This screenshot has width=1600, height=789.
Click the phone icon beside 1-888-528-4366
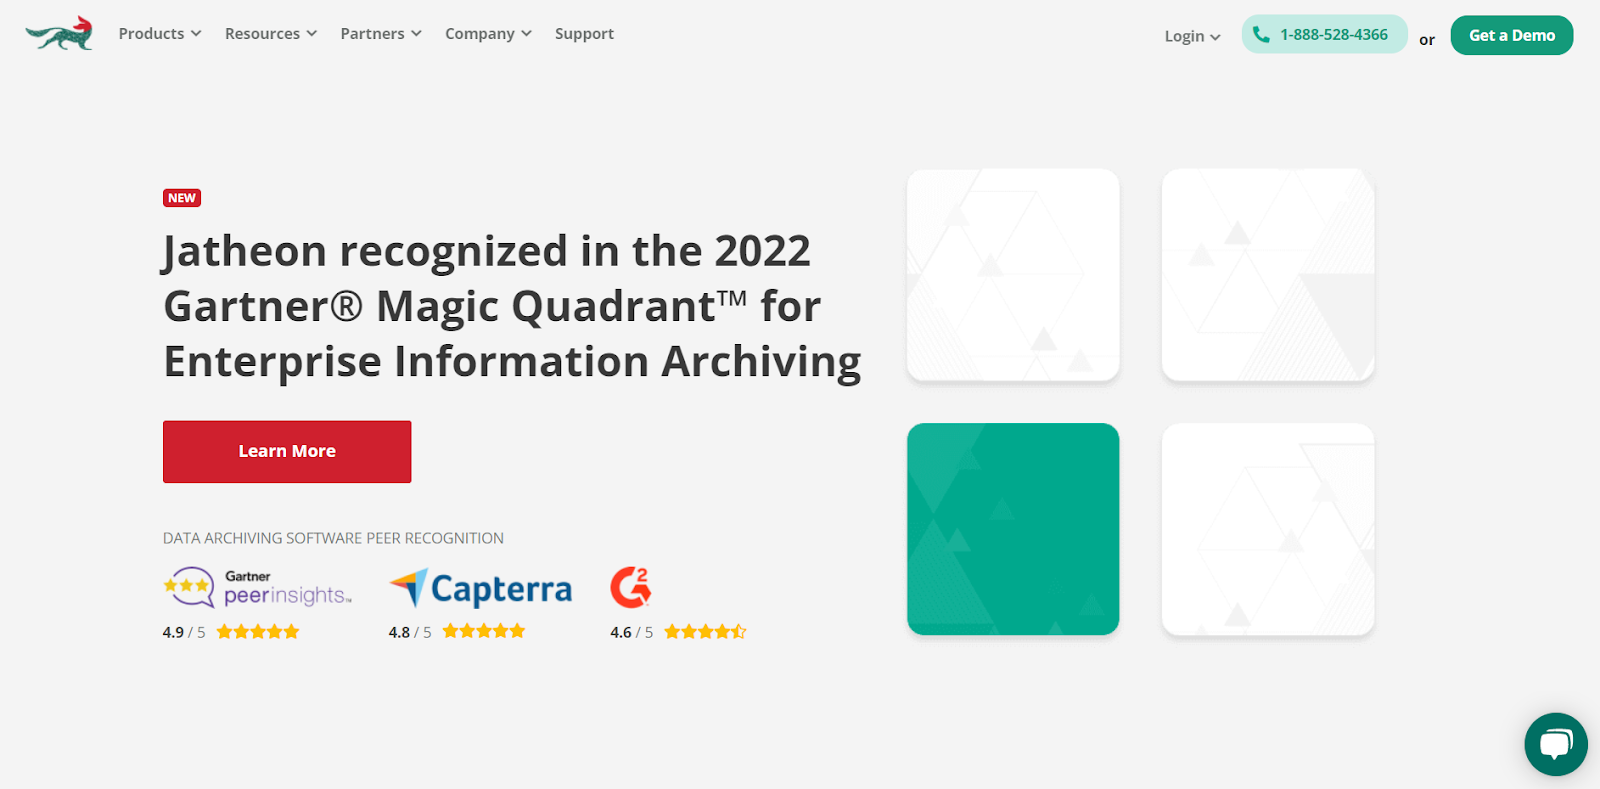pyautogui.click(x=1262, y=35)
